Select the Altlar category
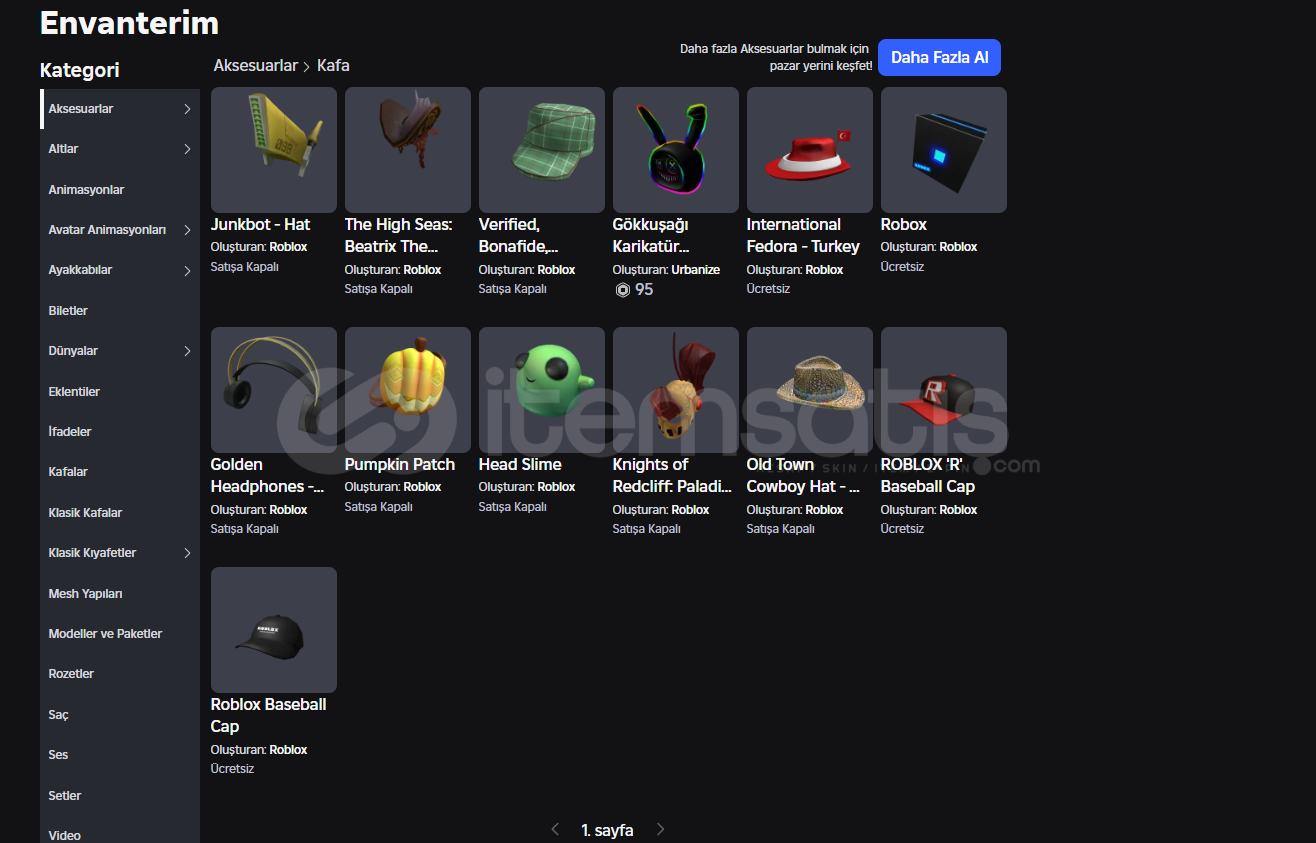This screenshot has width=1316, height=843. pyautogui.click(x=120, y=149)
